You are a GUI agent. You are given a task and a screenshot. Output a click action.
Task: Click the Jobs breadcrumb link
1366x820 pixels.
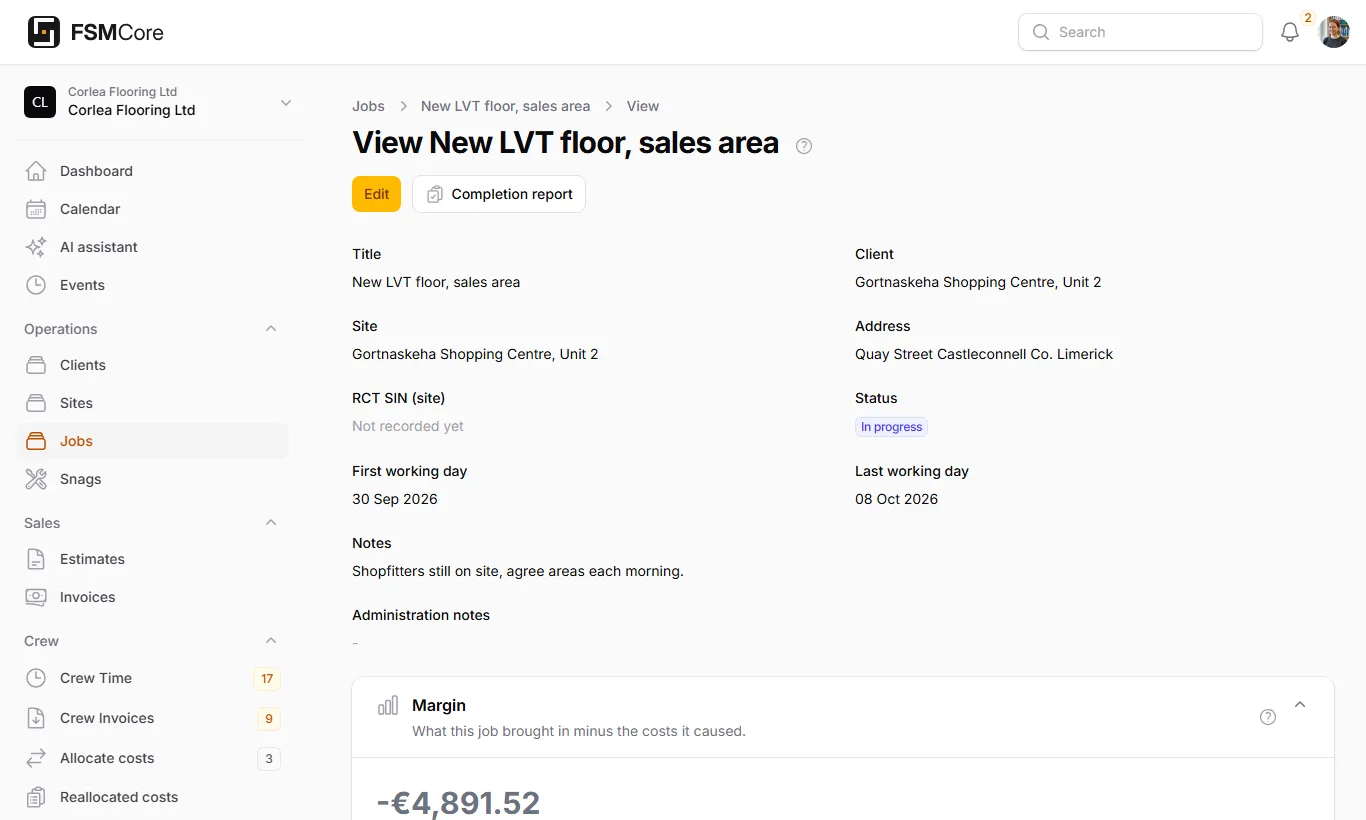click(368, 106)
